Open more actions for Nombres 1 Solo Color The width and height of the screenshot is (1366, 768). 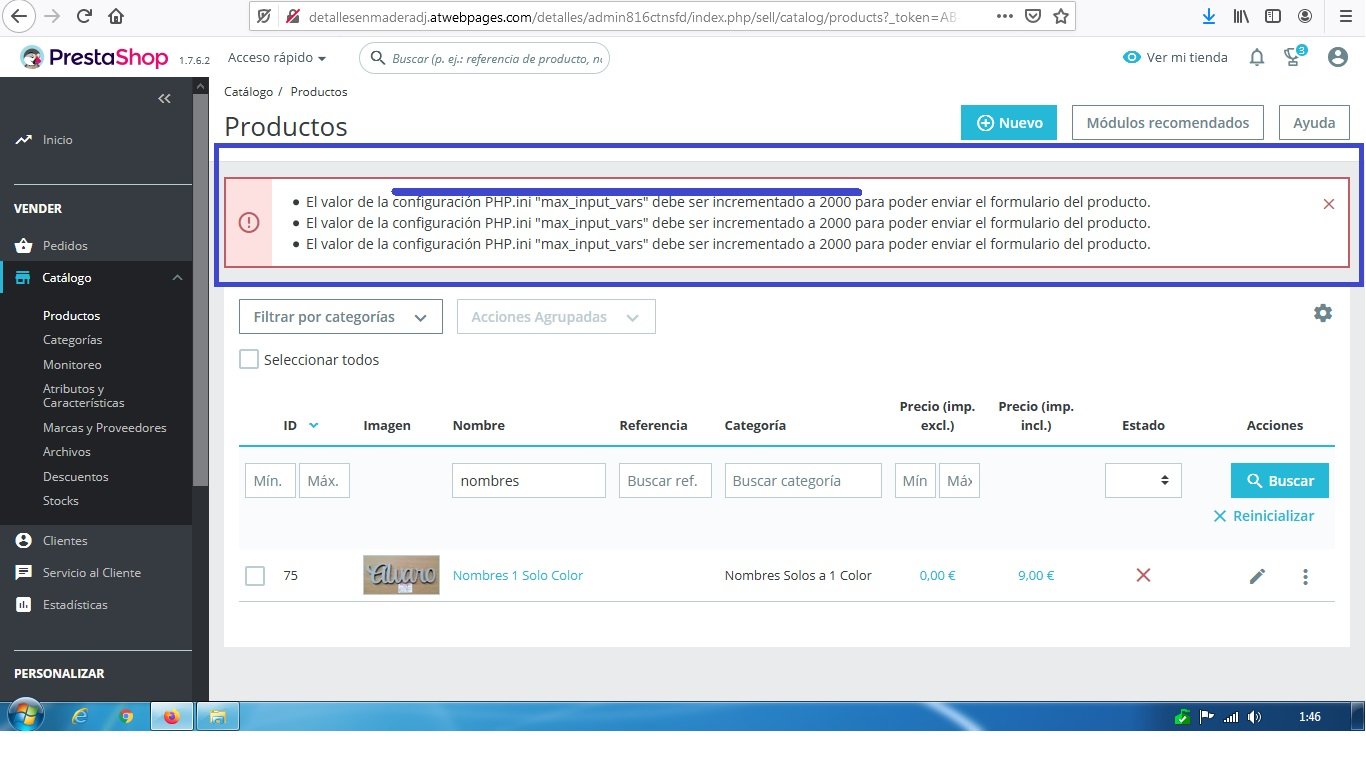(x=1305, y=577)
